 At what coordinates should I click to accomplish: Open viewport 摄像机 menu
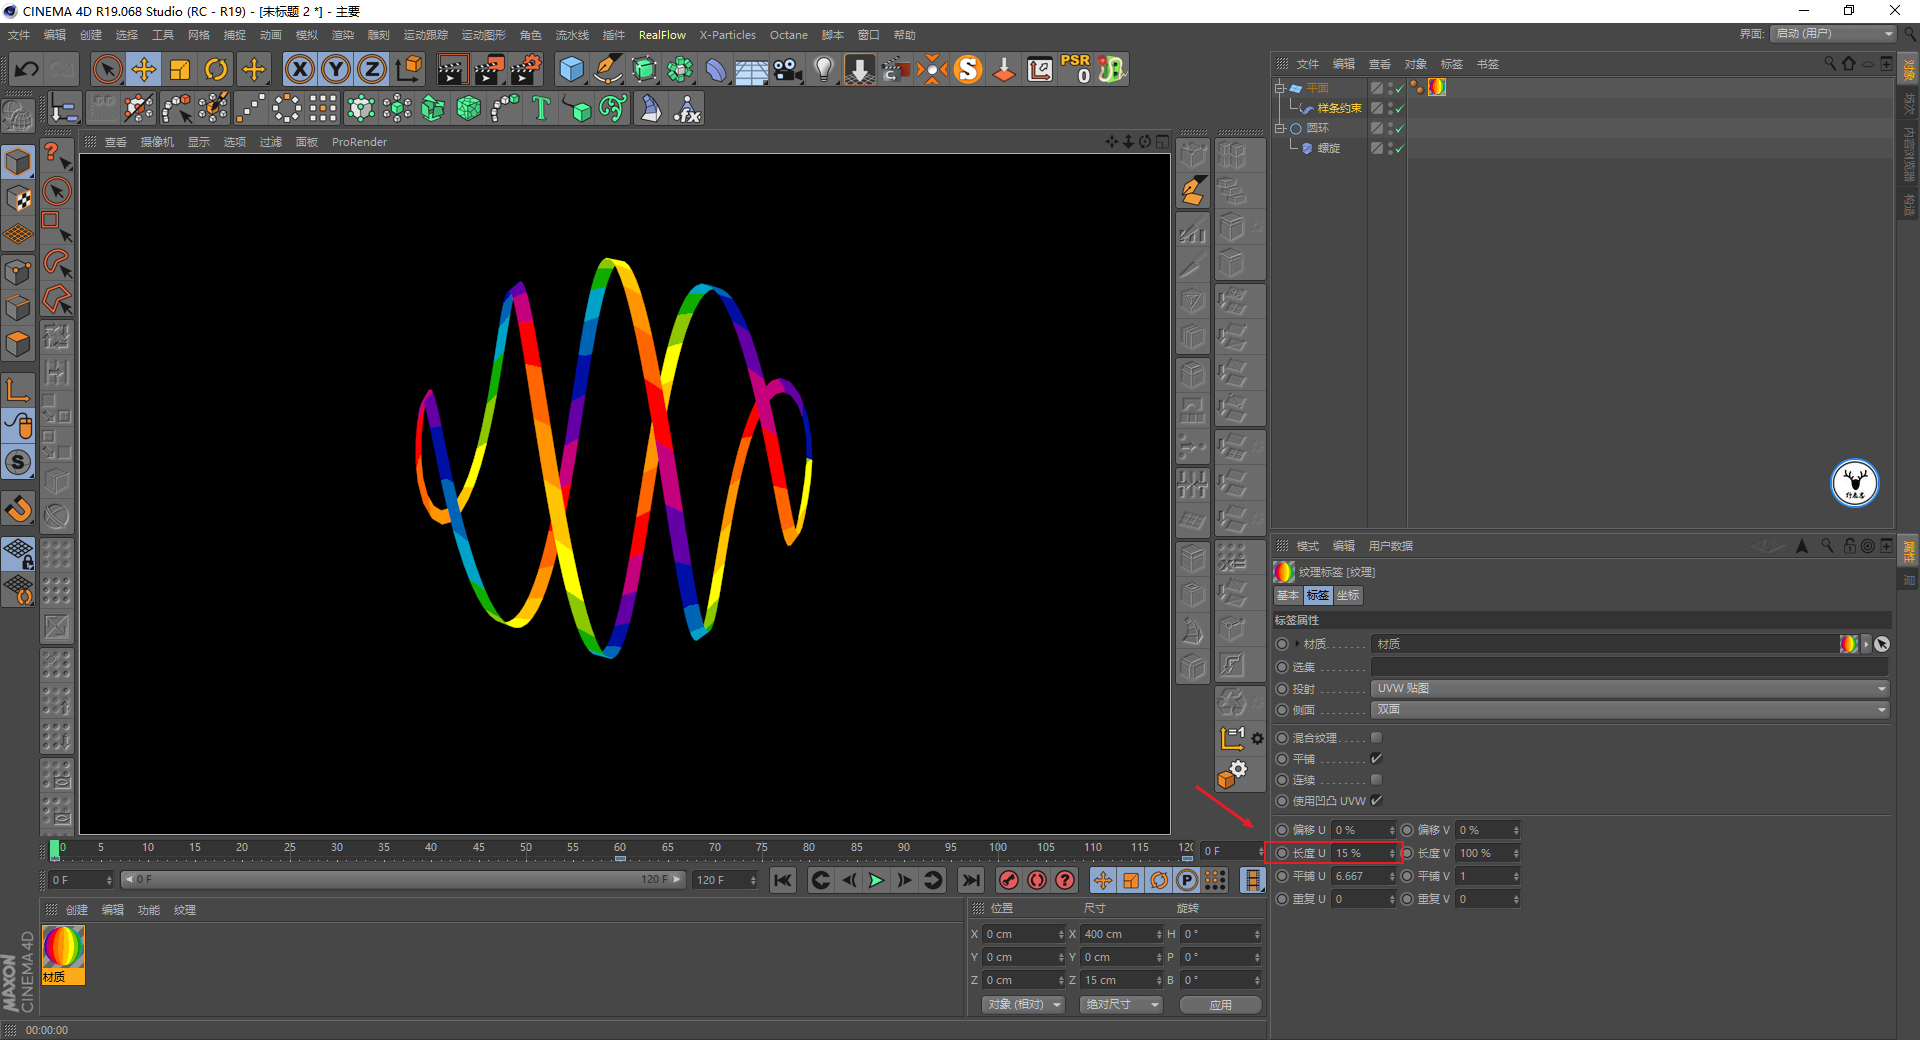click(157, 142)
